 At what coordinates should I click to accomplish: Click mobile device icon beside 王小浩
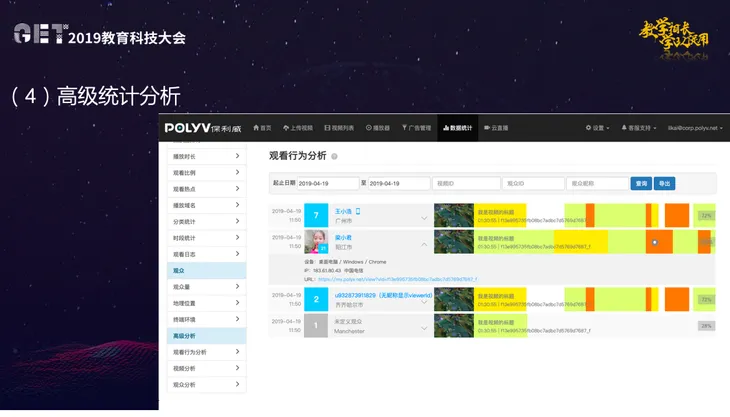click(x=358, y=211)
